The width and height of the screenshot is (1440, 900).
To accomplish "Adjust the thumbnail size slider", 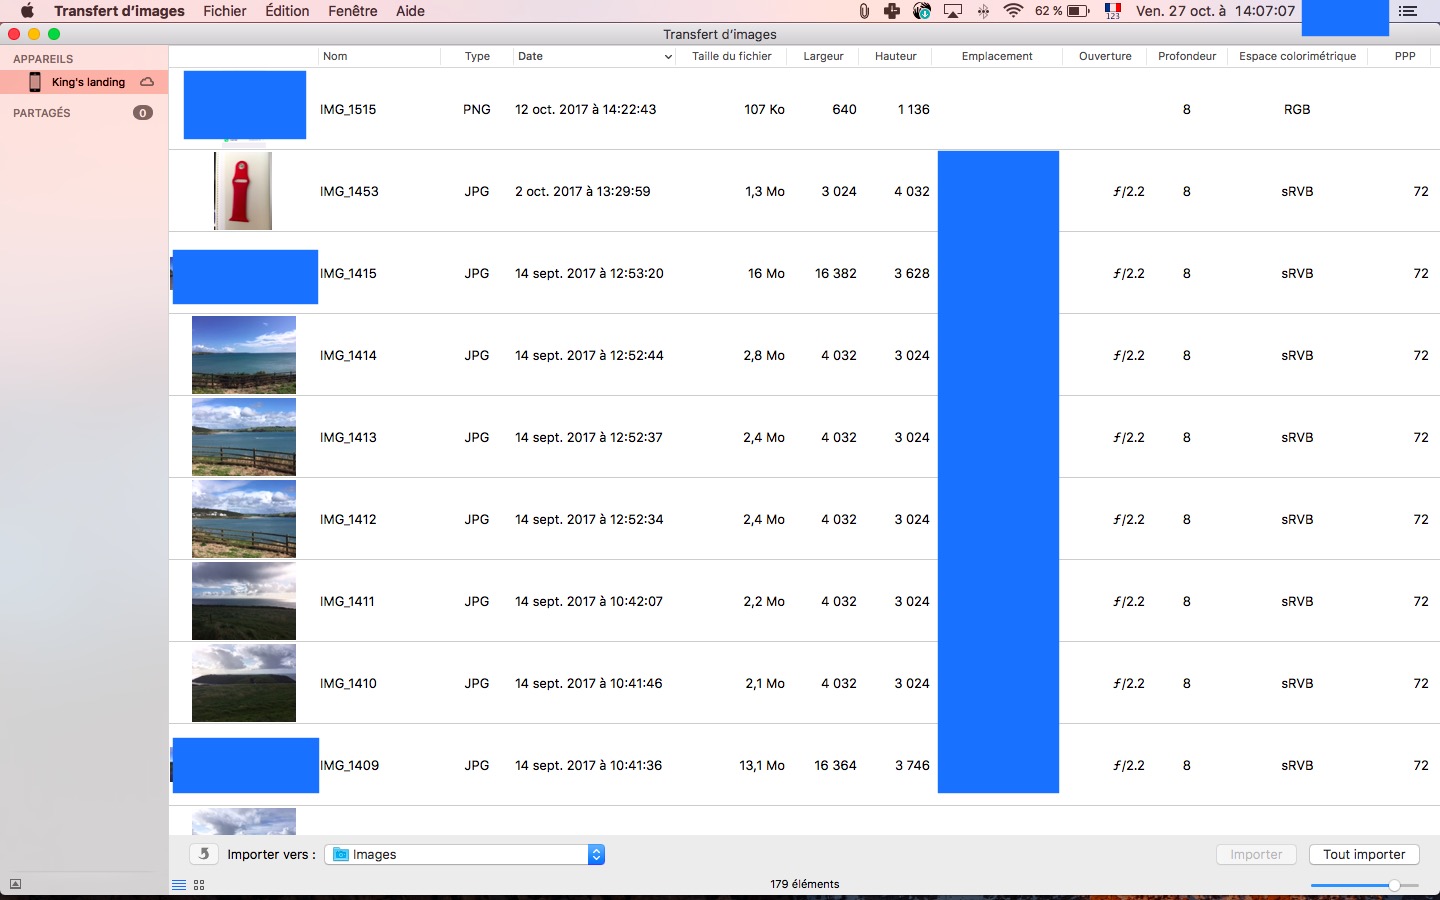I will [1394, 885].
